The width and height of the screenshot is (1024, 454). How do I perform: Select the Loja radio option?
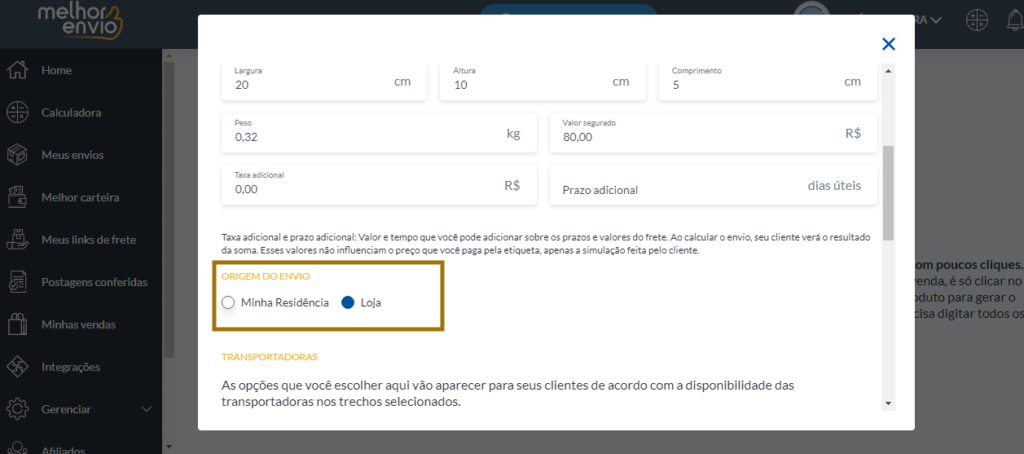[x=348, y=303]
